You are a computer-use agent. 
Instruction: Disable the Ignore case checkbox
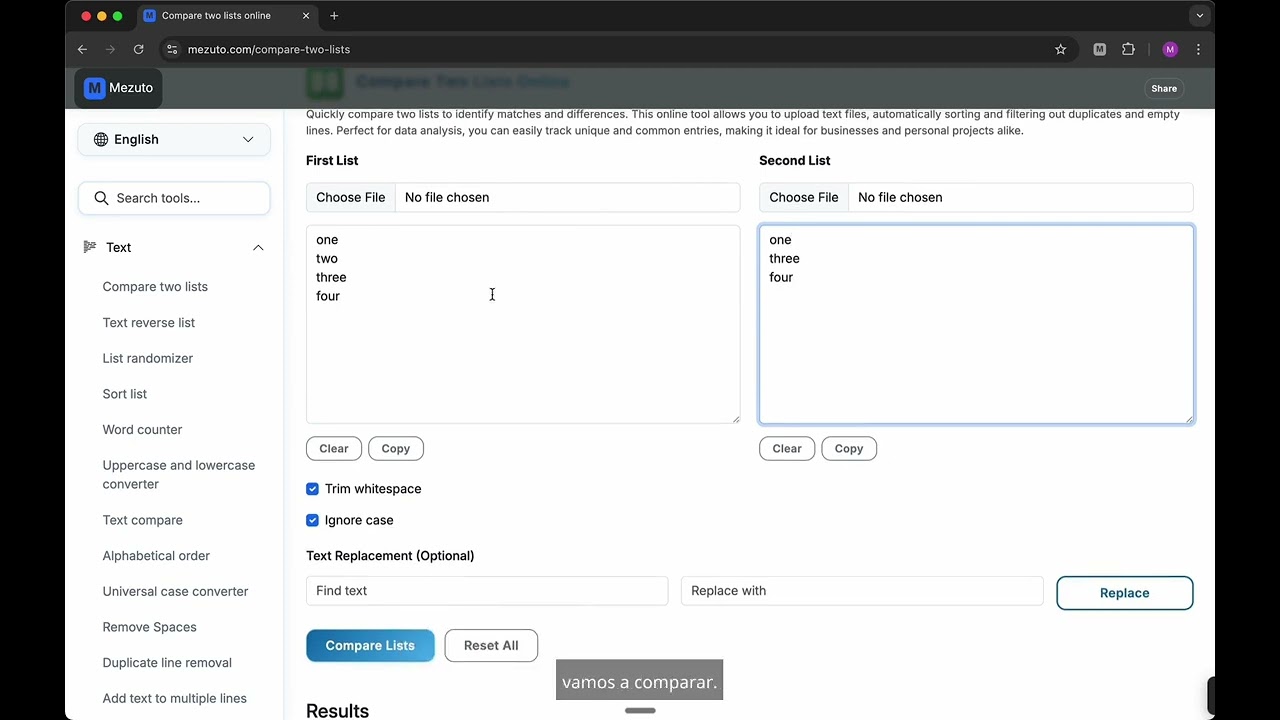pyautogui.click(x=313, y=520)
